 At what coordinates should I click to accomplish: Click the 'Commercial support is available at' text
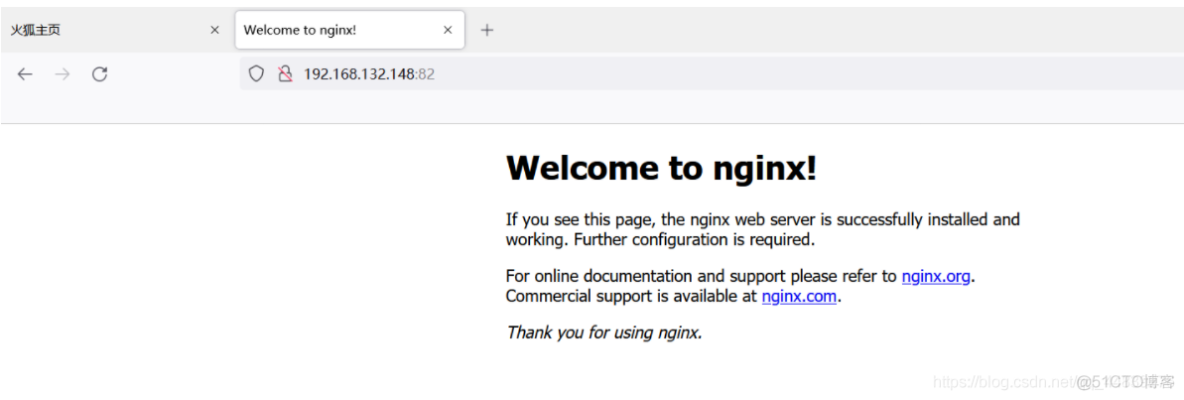[632, 296]
